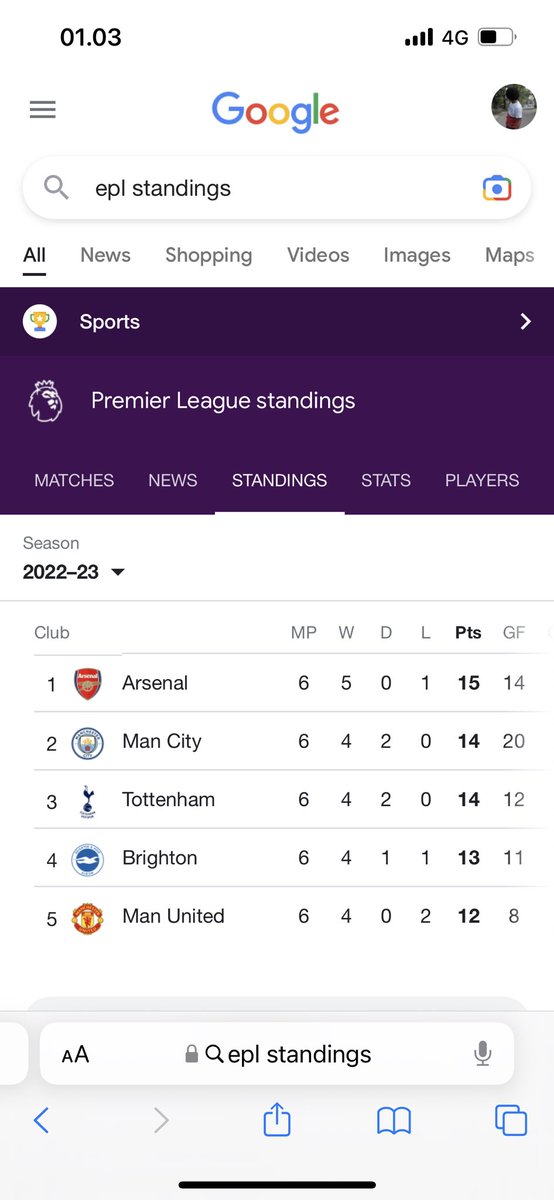Open the hamburger menu icon
This screenshot has height=1200, width=554.
(43, 109)
